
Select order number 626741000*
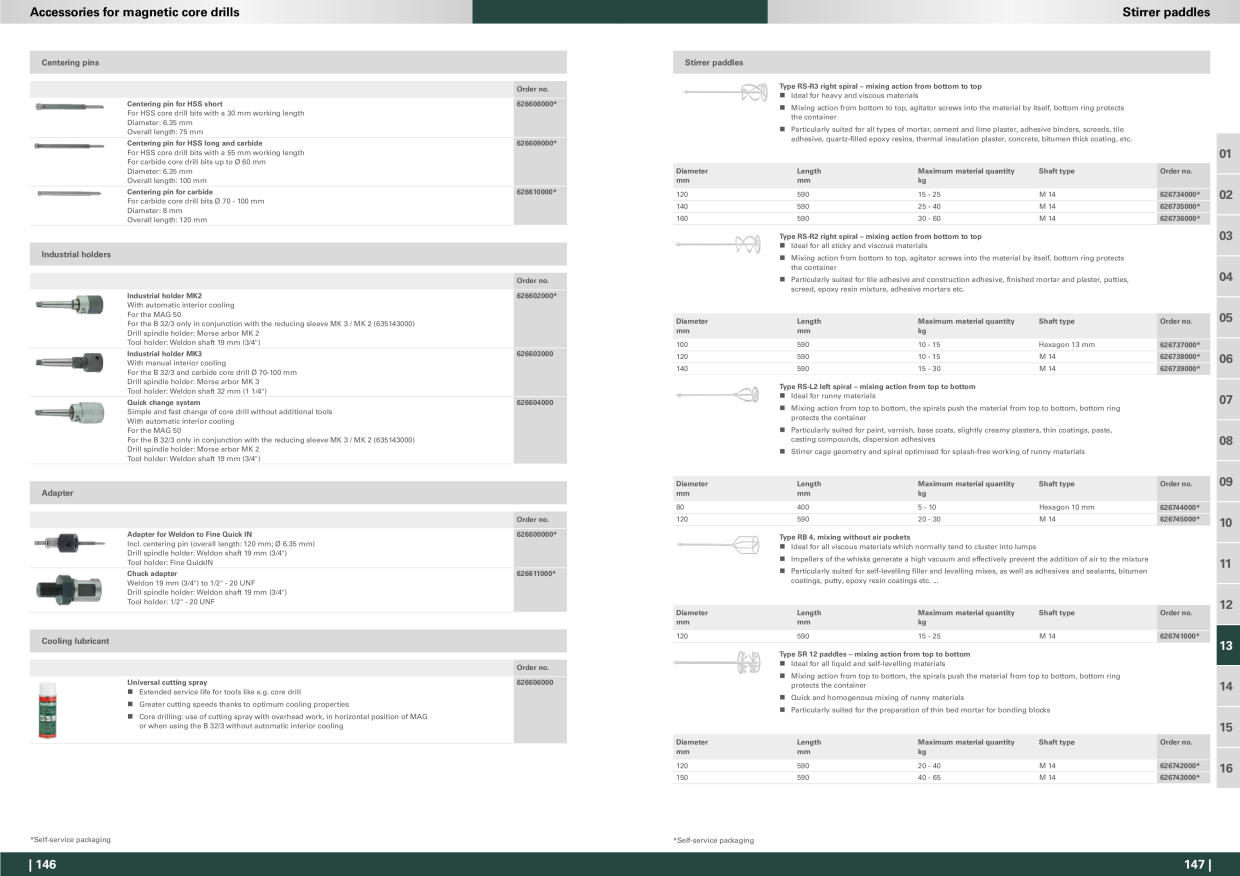click(x=1180, y=636)
